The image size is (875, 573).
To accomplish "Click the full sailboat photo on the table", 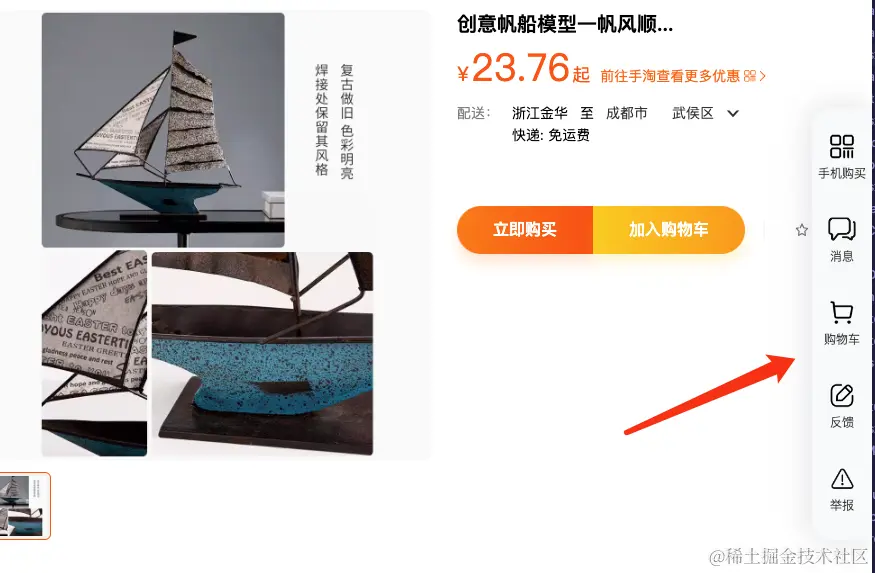I will [163, 130].
